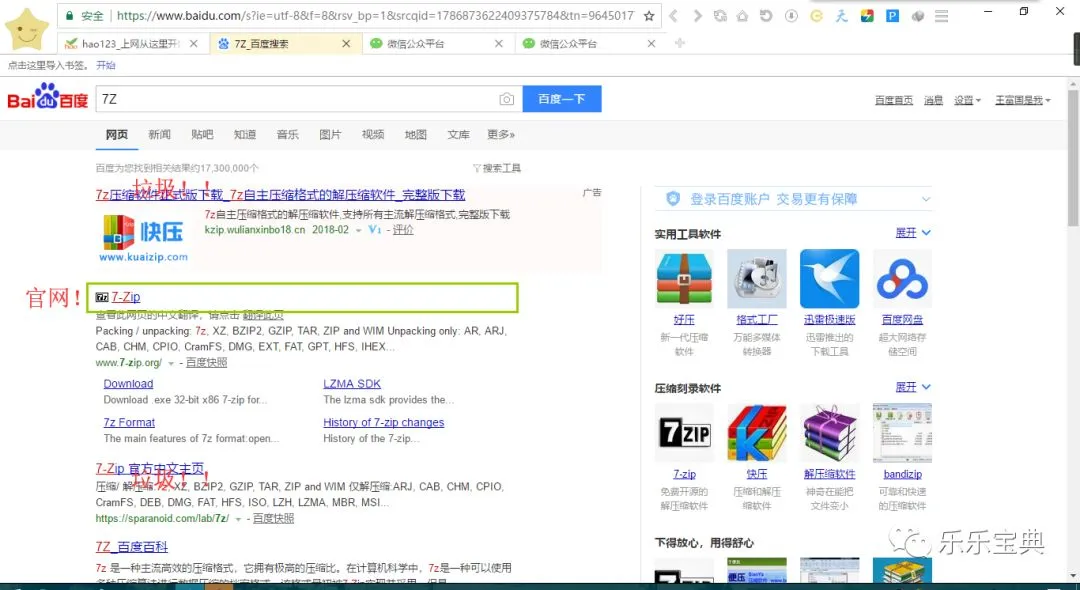Expand the 实用工具软件 展开 section

913,233
